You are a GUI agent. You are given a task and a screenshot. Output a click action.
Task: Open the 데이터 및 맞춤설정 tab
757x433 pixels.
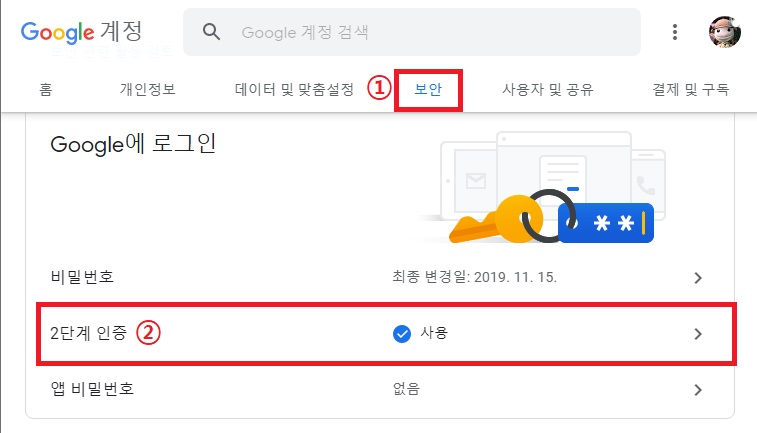coord(294,89)
